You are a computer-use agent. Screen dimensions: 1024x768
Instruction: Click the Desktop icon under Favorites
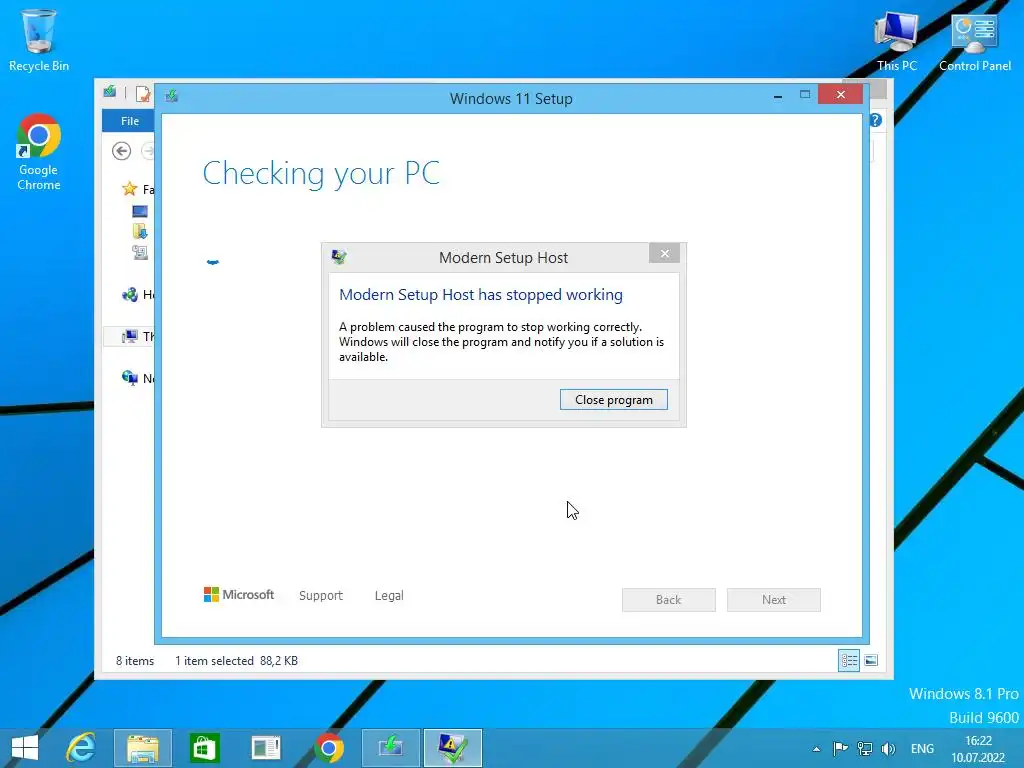(140, 212)
